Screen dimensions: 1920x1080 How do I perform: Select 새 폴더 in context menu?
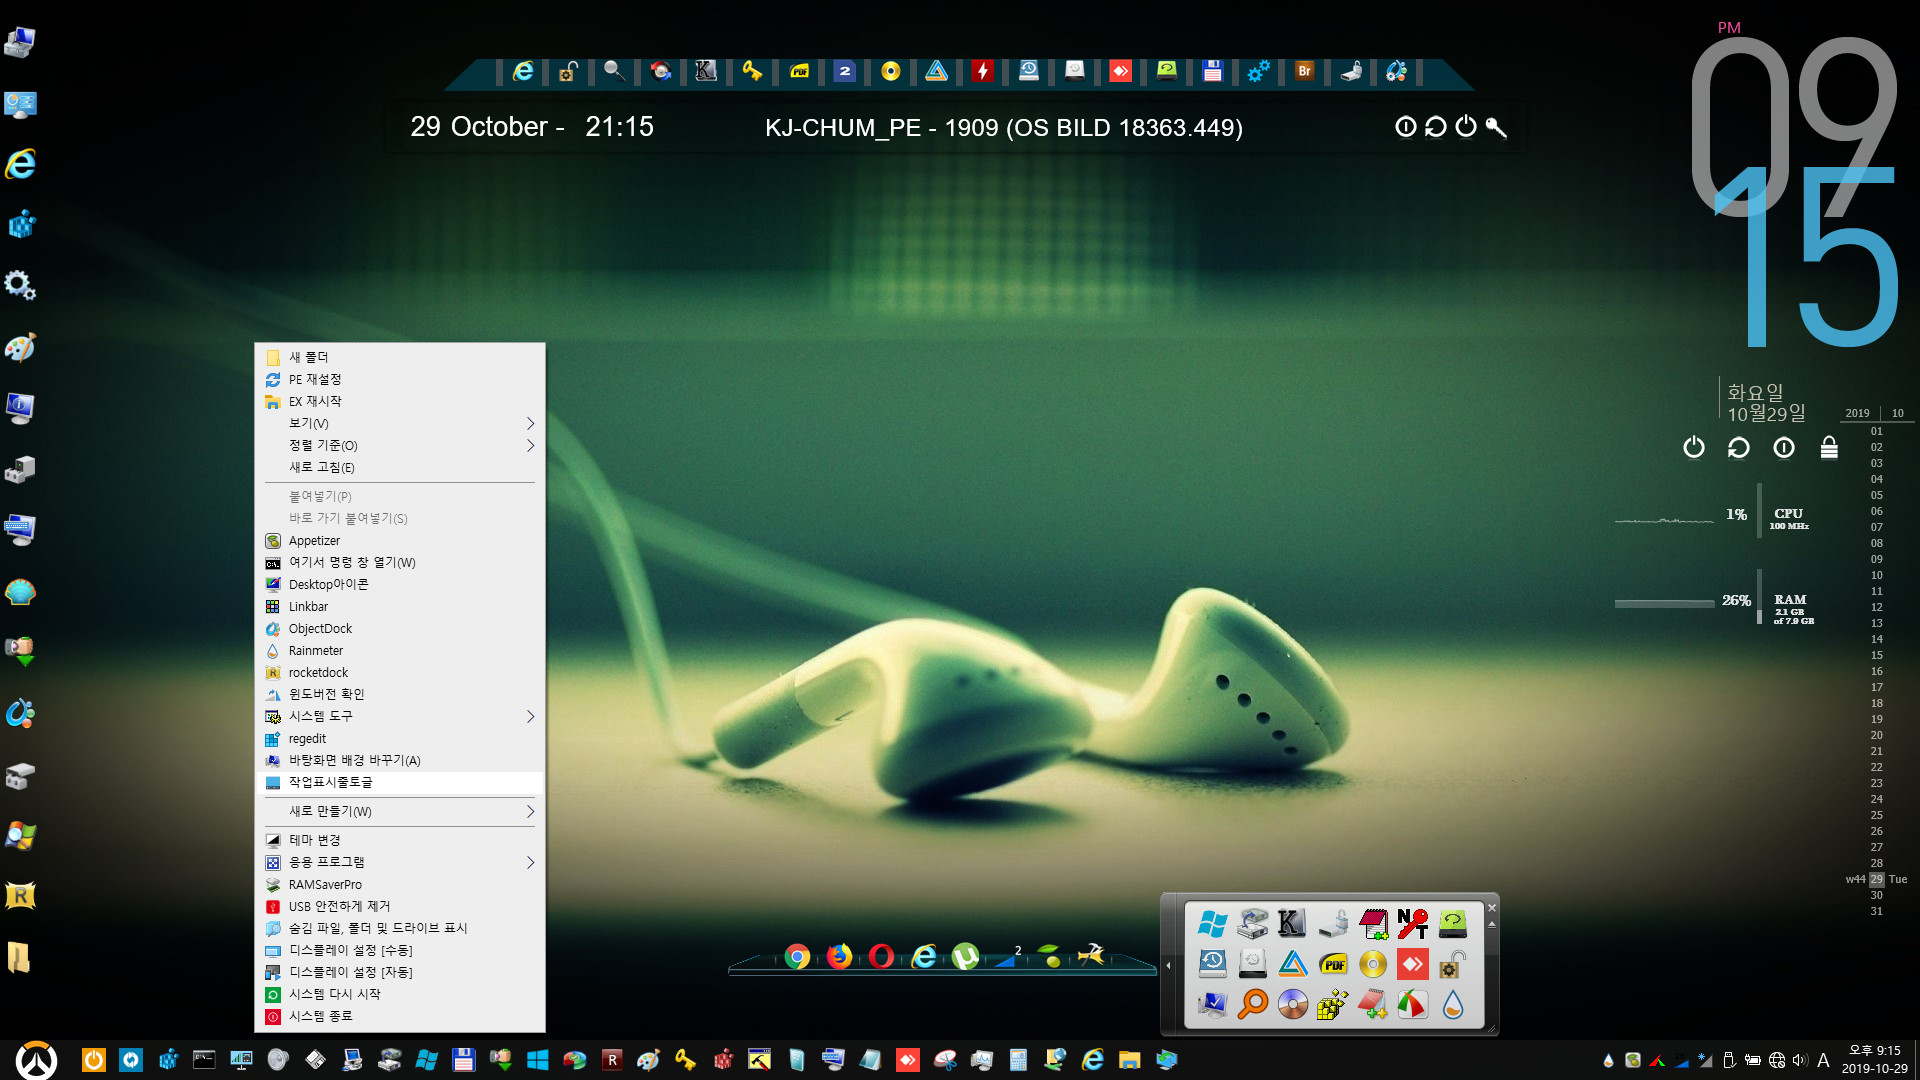(400, 357)
